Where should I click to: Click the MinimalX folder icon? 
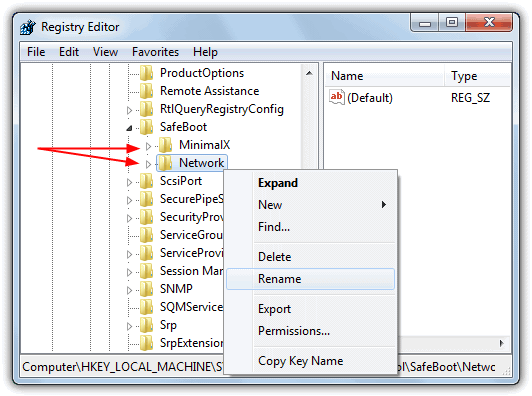166,145
